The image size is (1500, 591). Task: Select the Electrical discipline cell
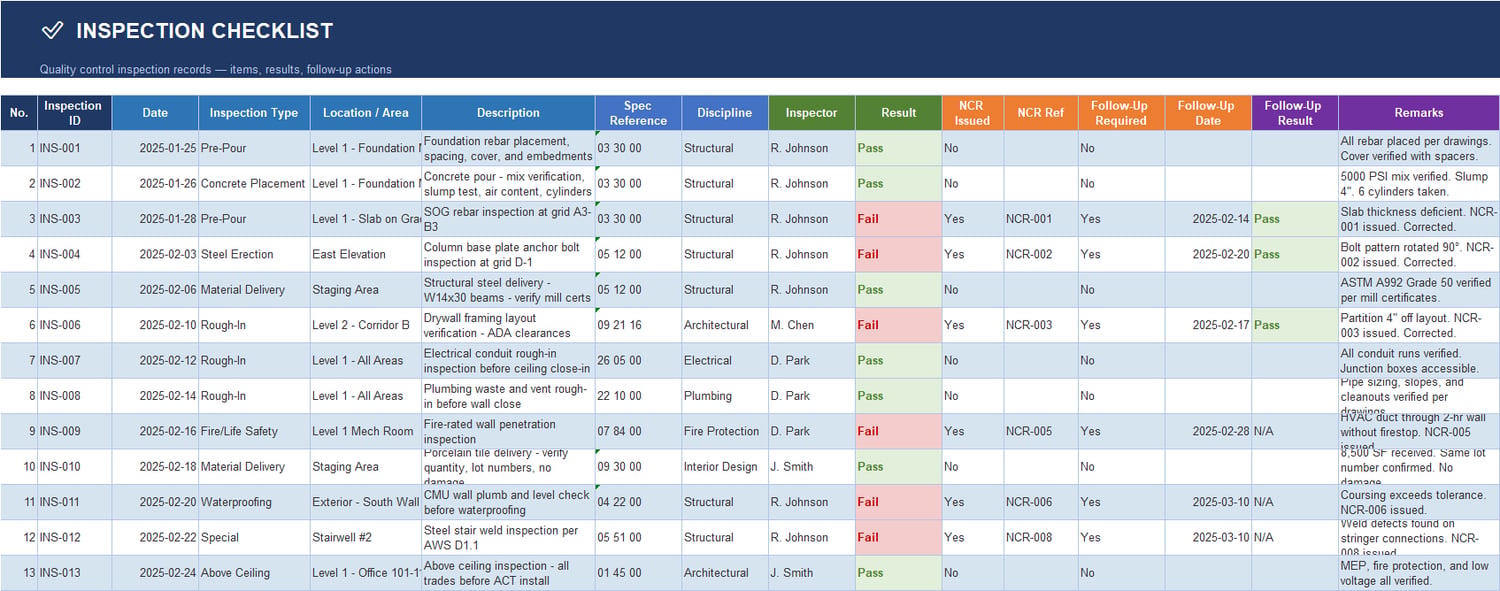tap(725, 360)
